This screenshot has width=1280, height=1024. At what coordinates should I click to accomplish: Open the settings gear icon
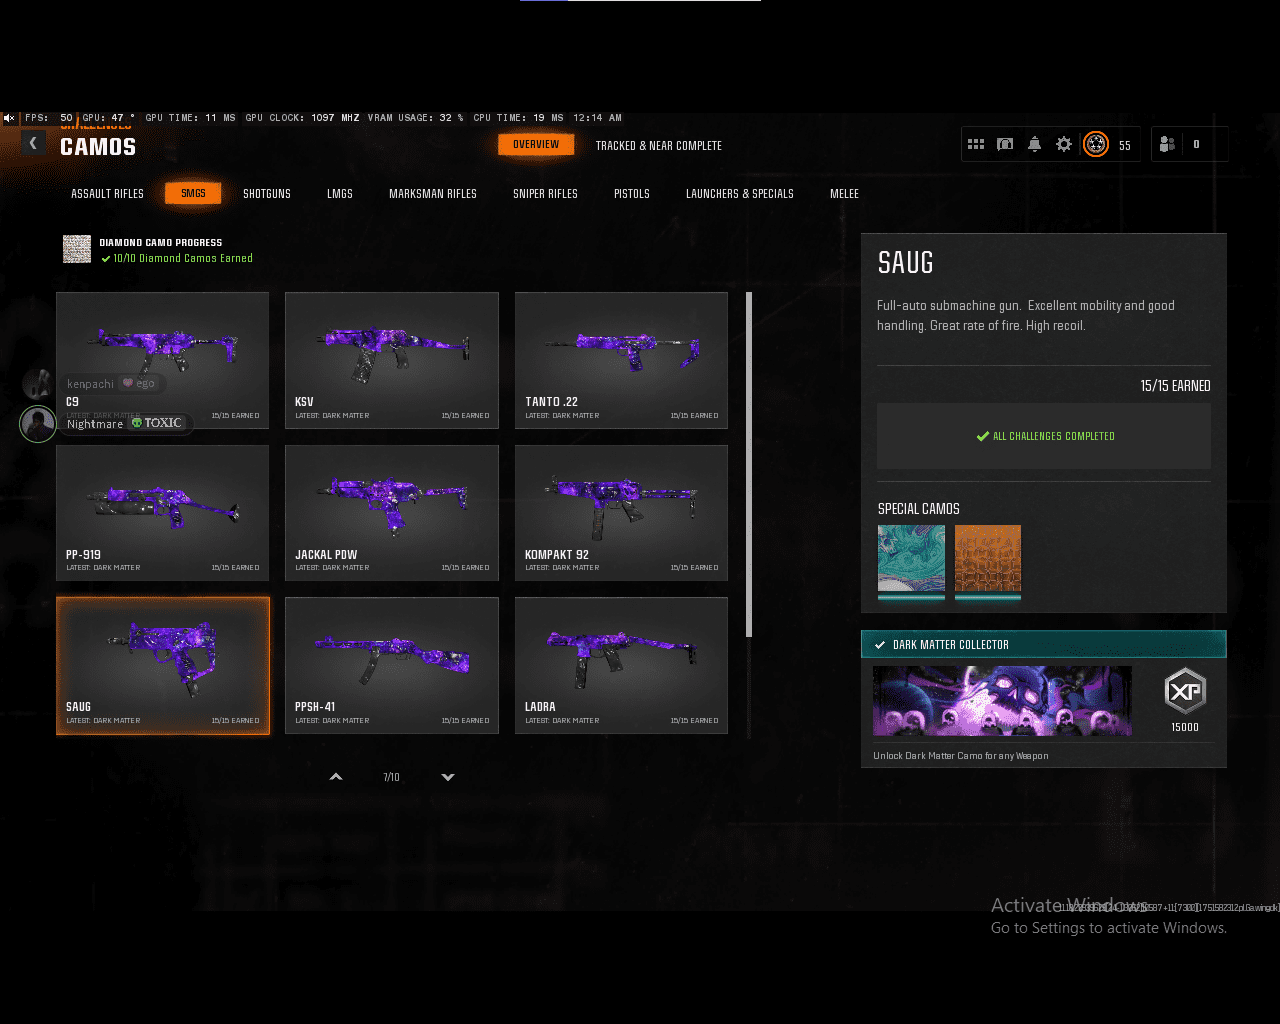pos(1064,144)
